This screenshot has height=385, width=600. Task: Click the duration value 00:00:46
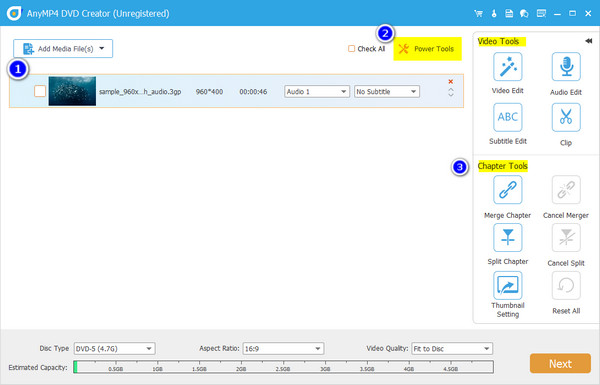coord(253,92)
